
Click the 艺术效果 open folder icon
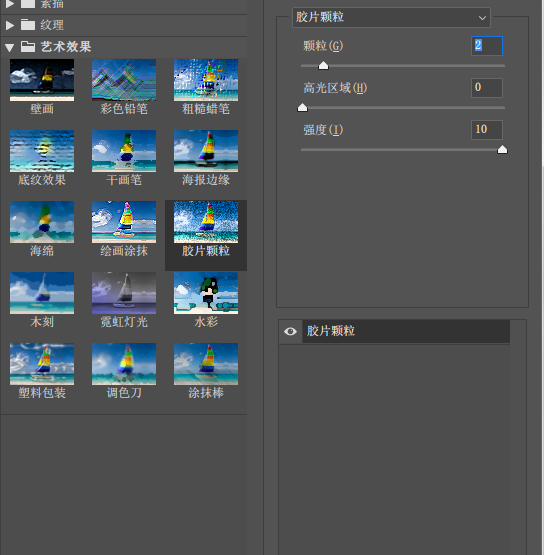coord(28,47)
